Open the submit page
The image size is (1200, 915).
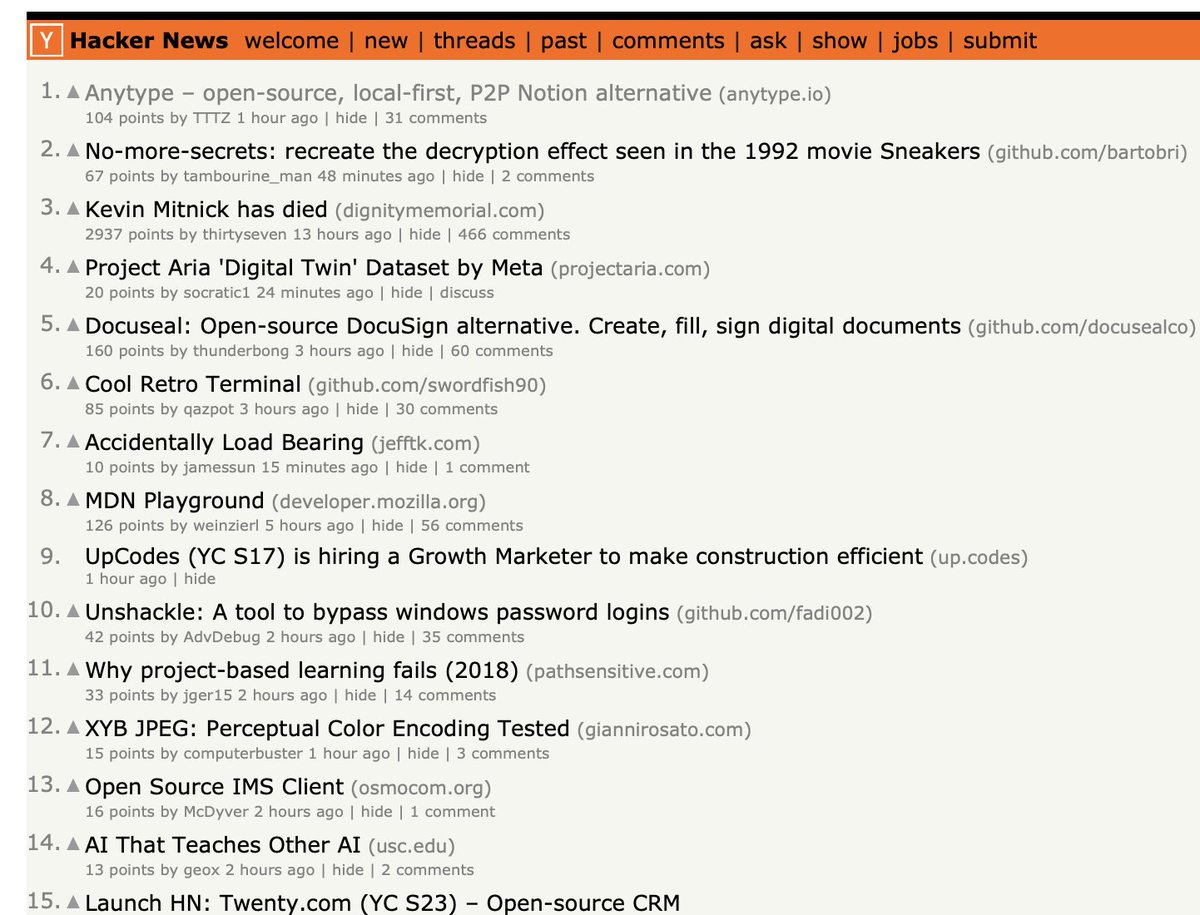pyautogui.click(x=998, y=41)
